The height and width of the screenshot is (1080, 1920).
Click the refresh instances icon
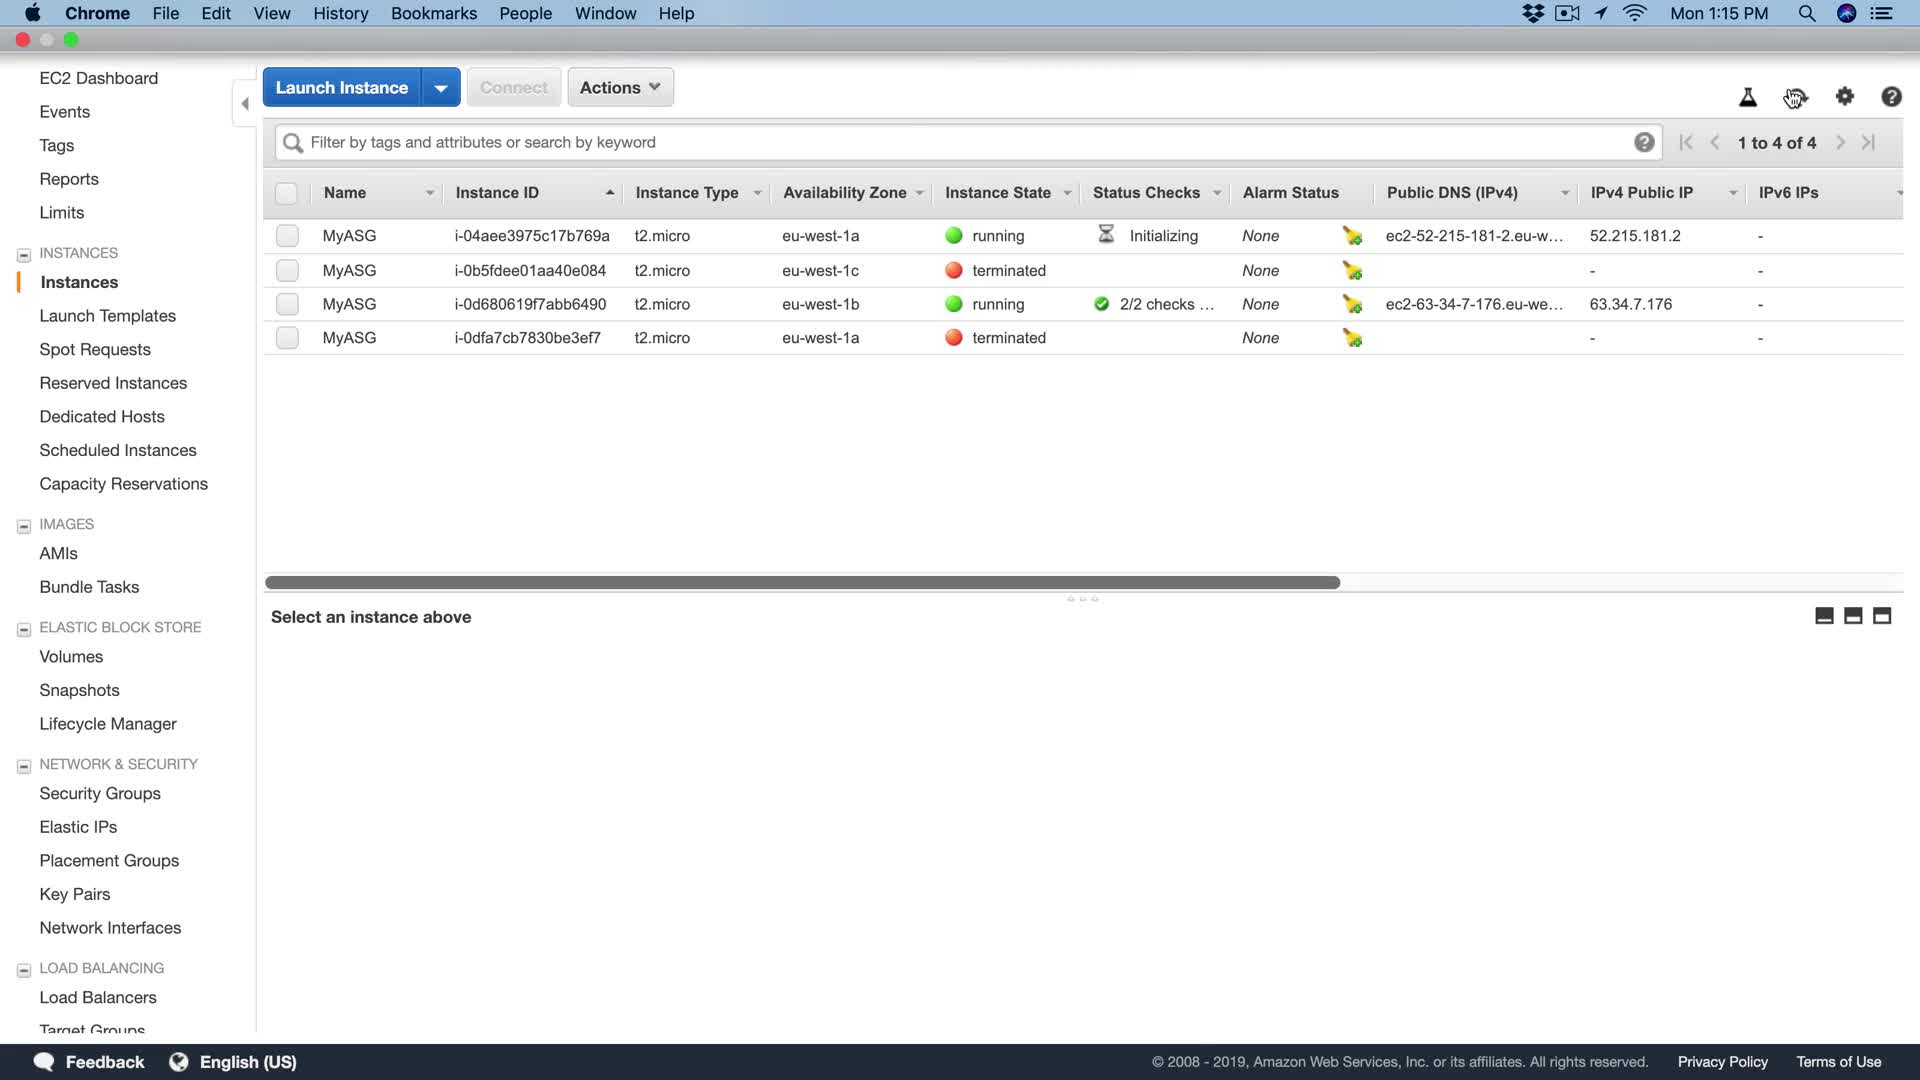pos(1795,97)
